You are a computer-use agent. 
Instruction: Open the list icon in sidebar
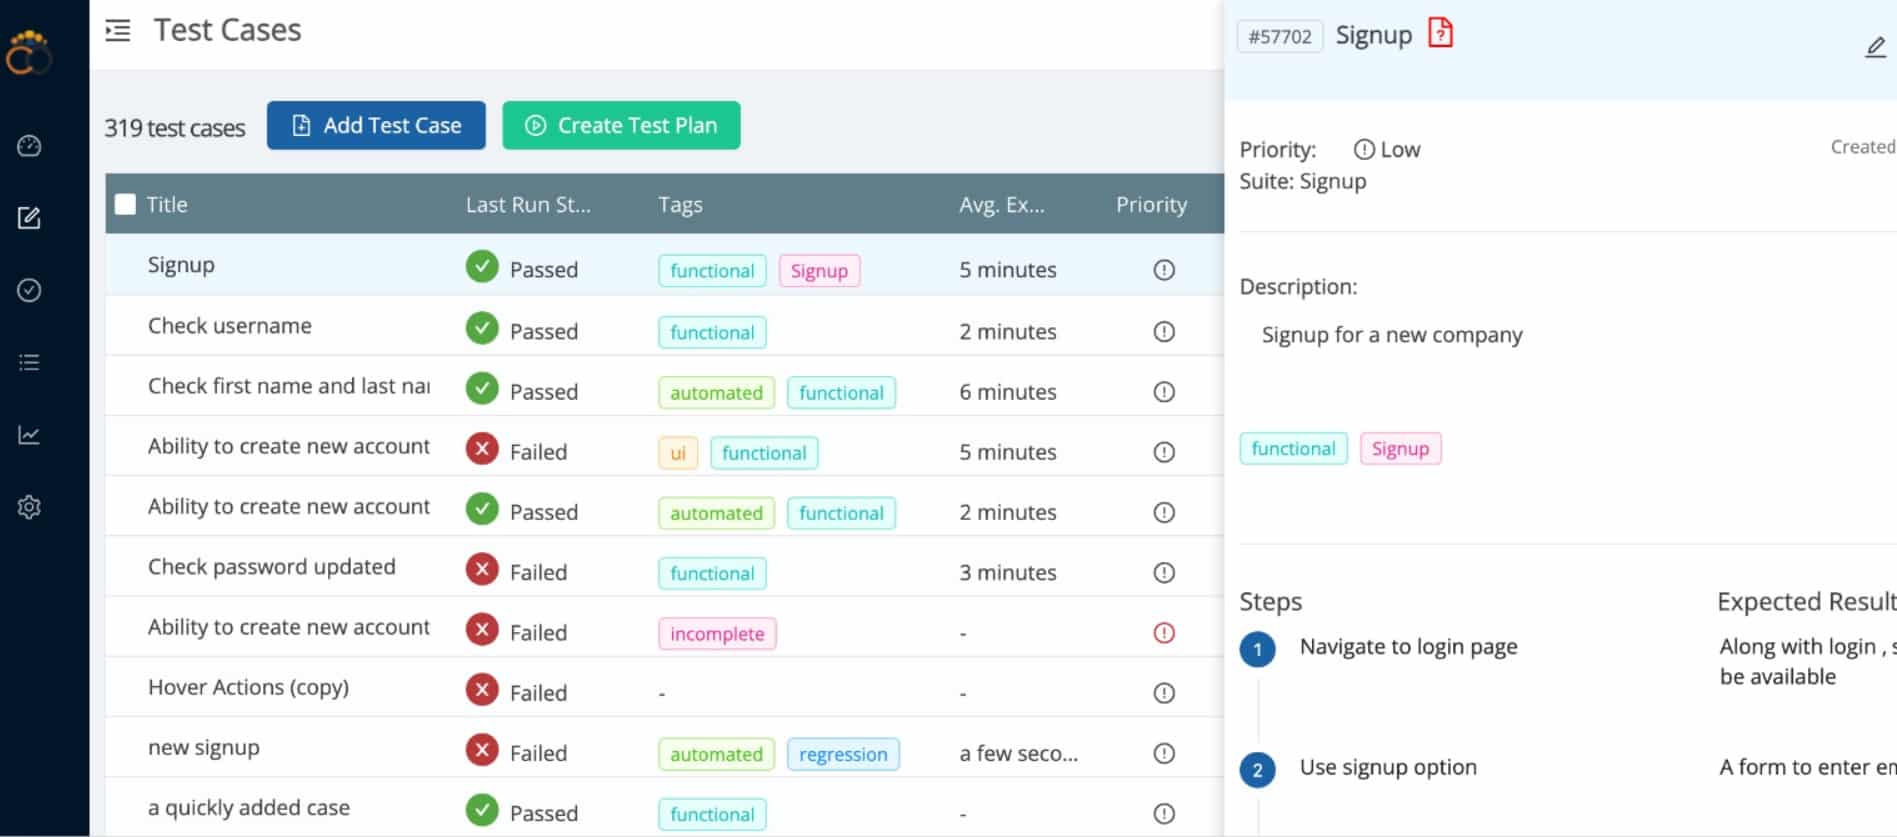[29, 362]
